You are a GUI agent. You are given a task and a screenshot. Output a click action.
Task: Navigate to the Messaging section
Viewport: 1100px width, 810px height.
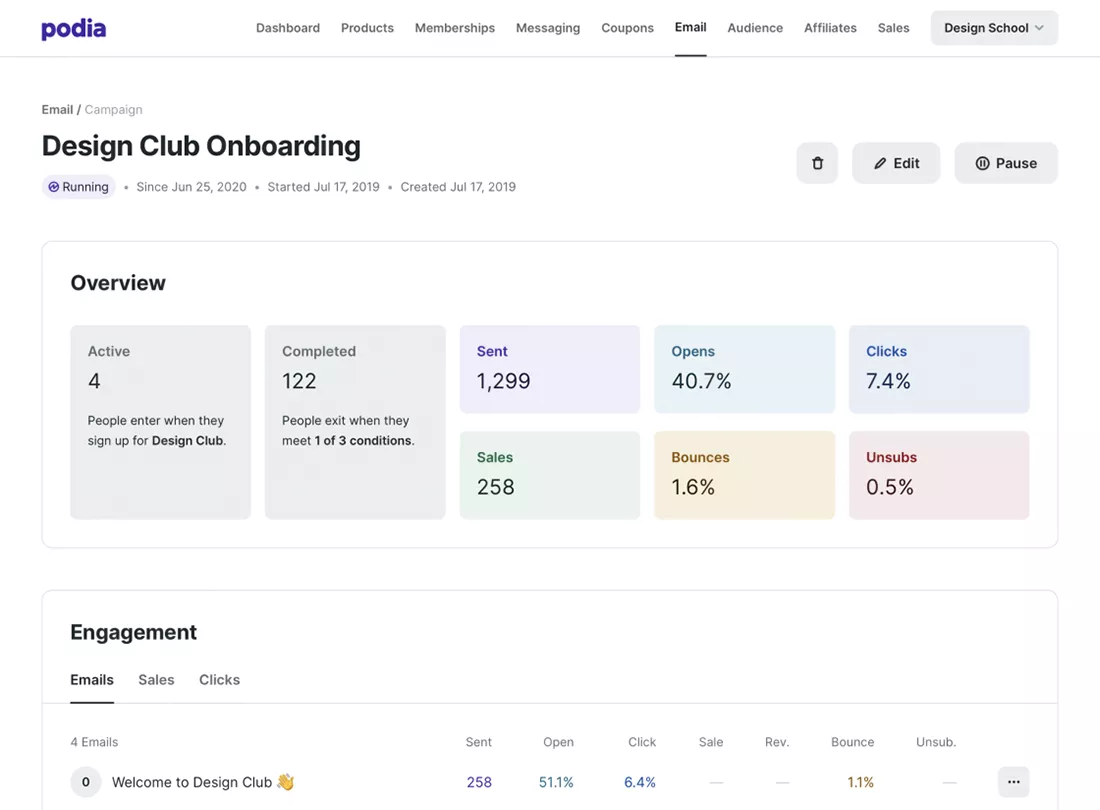pos(548,28)
